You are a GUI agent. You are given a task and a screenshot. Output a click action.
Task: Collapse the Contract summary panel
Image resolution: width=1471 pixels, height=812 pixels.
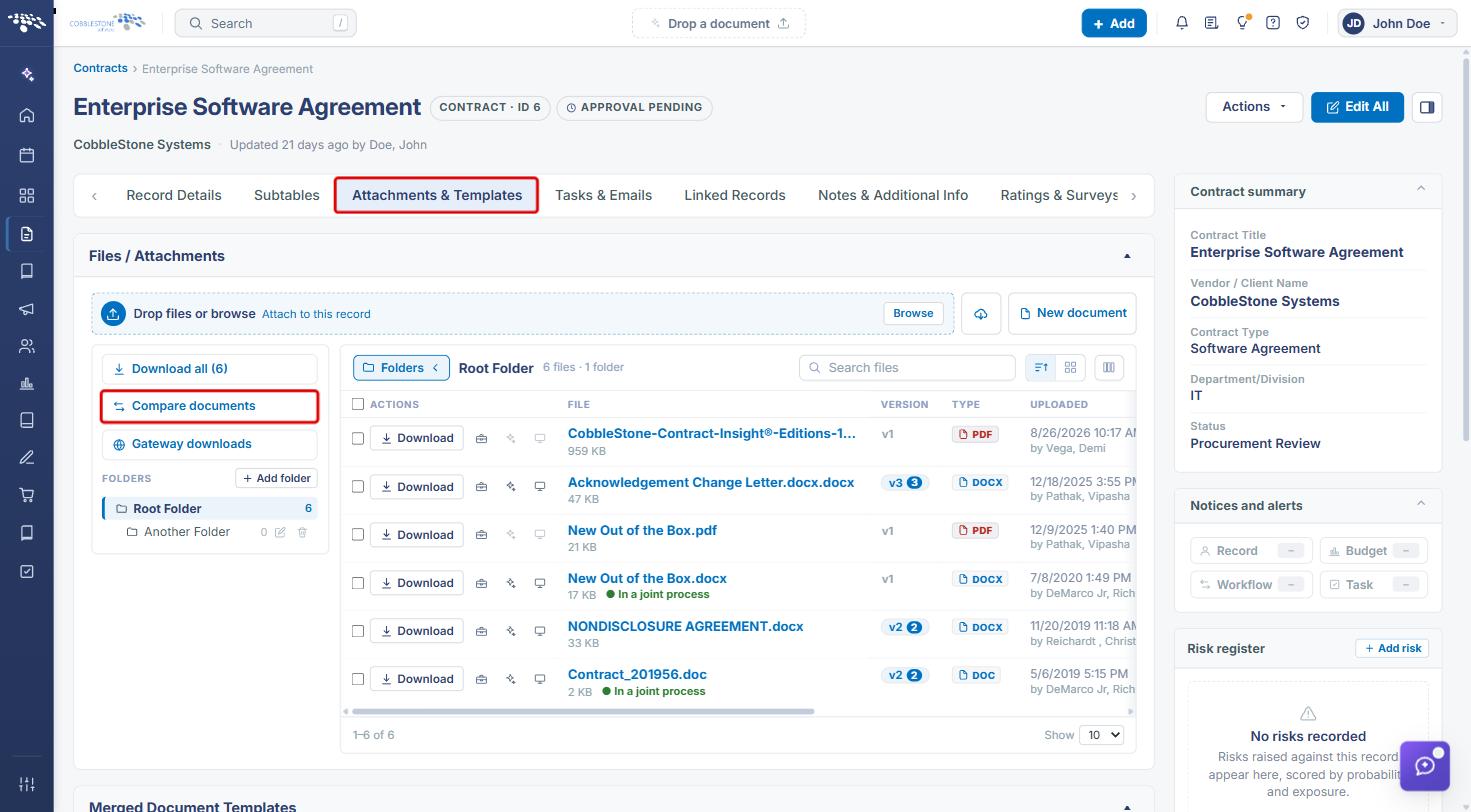pyautogui.click(x=1420, y=189)
